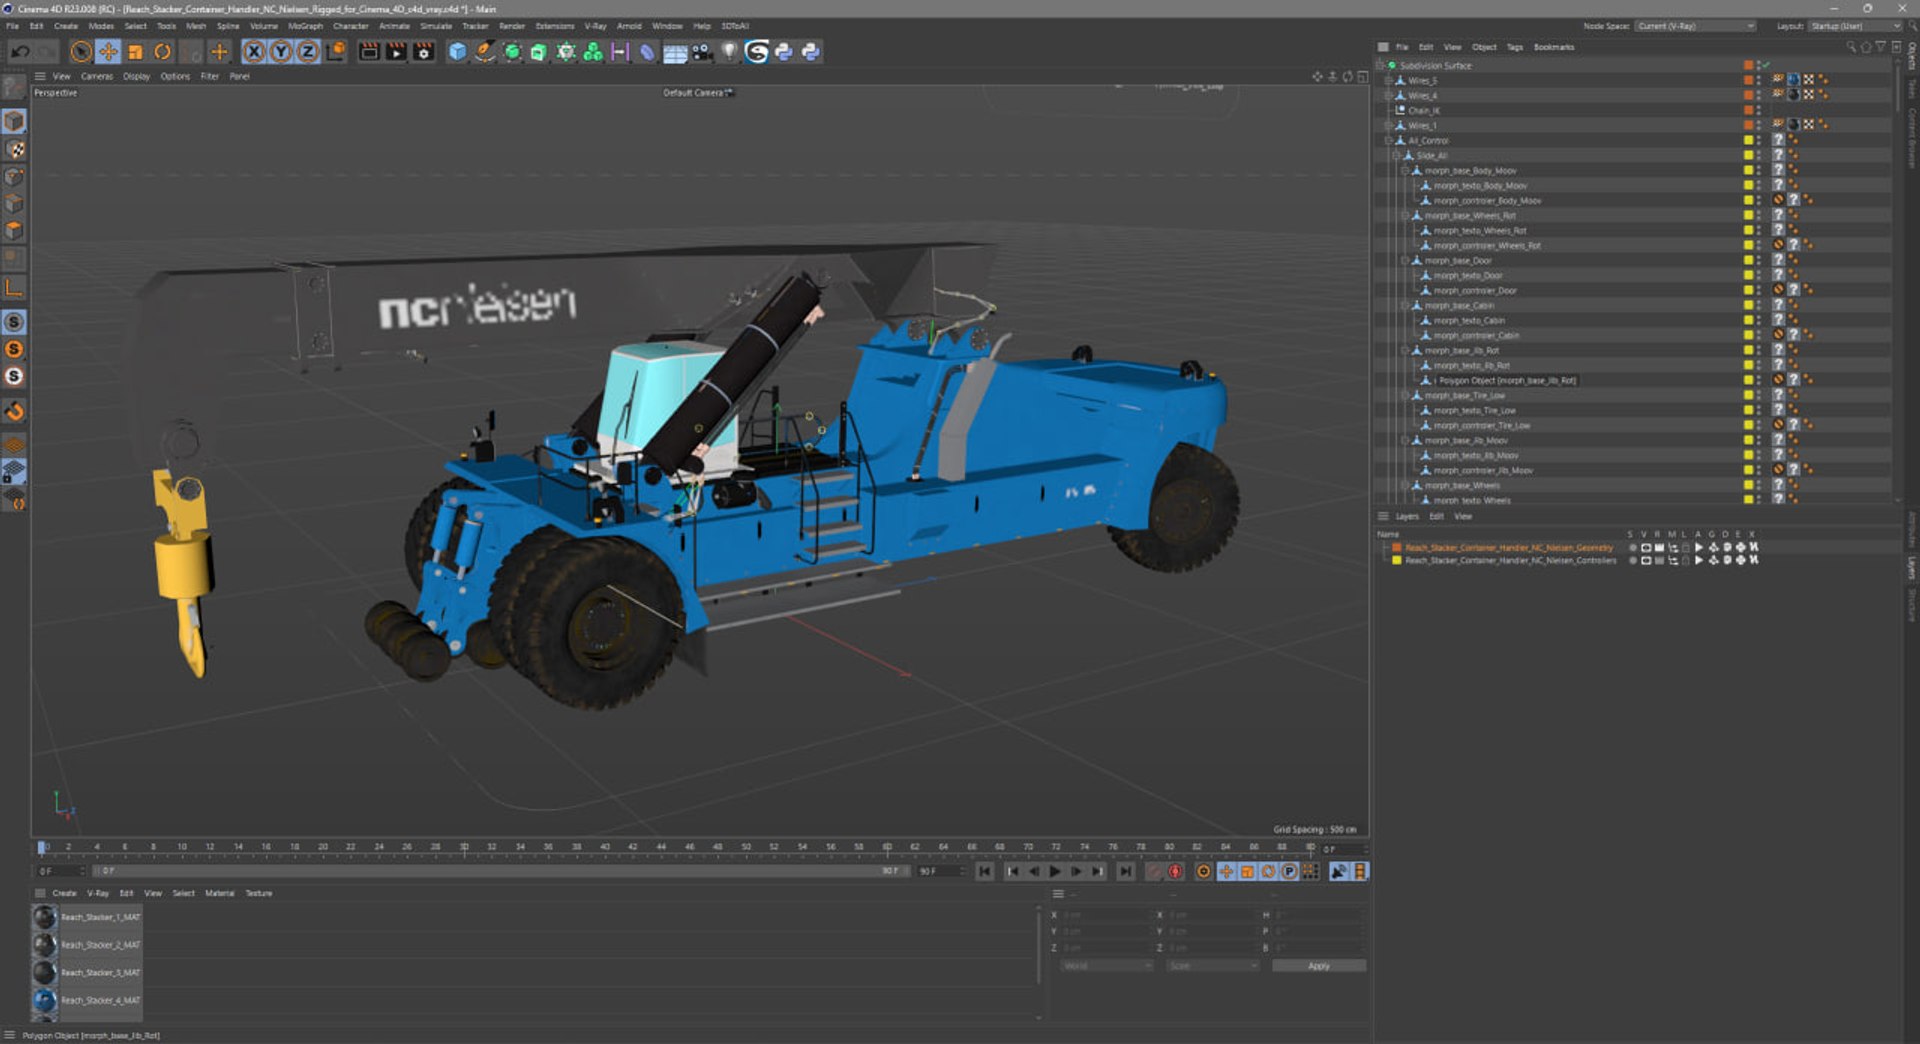
Task: Toggle visibility dots for Chain_IK
Action: 1759,111
